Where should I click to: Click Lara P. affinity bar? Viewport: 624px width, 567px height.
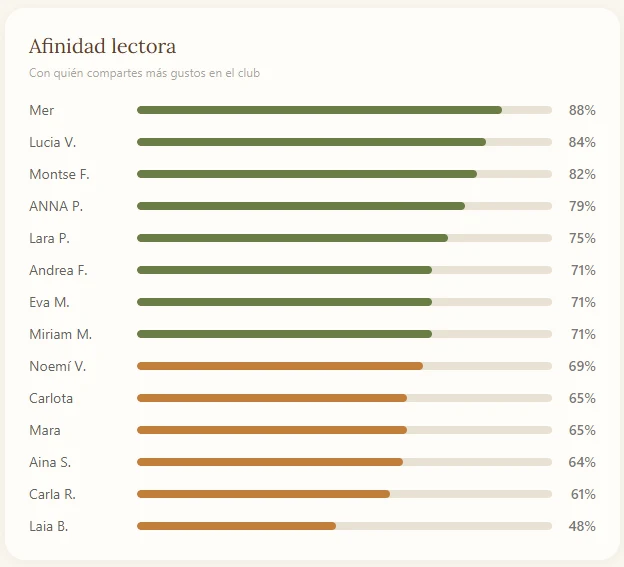click(x=344, y=238)
